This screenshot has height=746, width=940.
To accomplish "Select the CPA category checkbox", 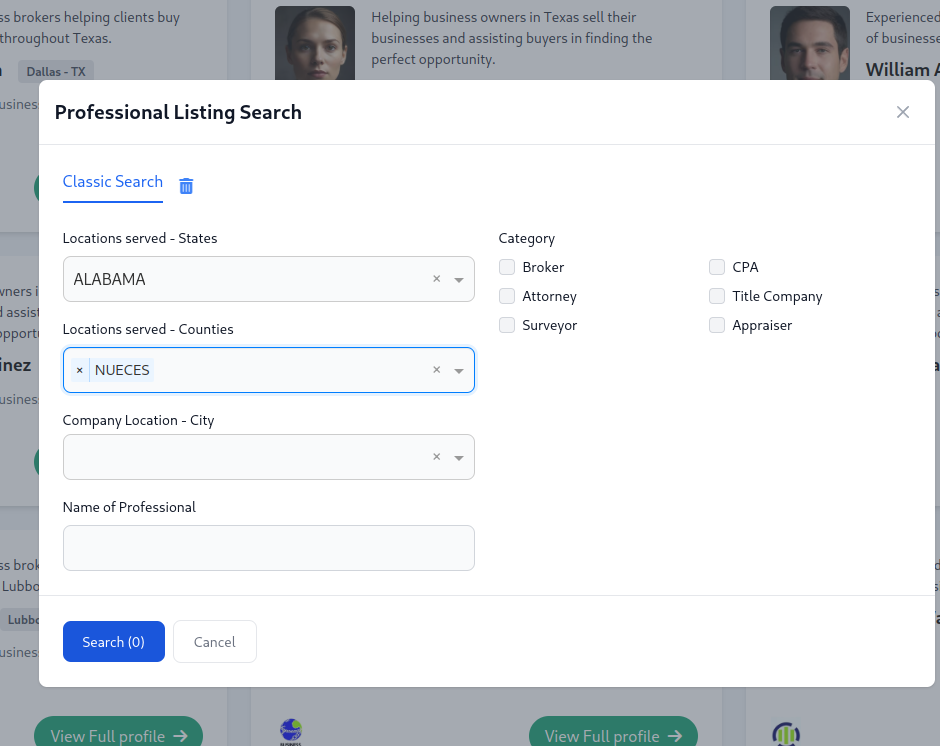I will (717, 267).
